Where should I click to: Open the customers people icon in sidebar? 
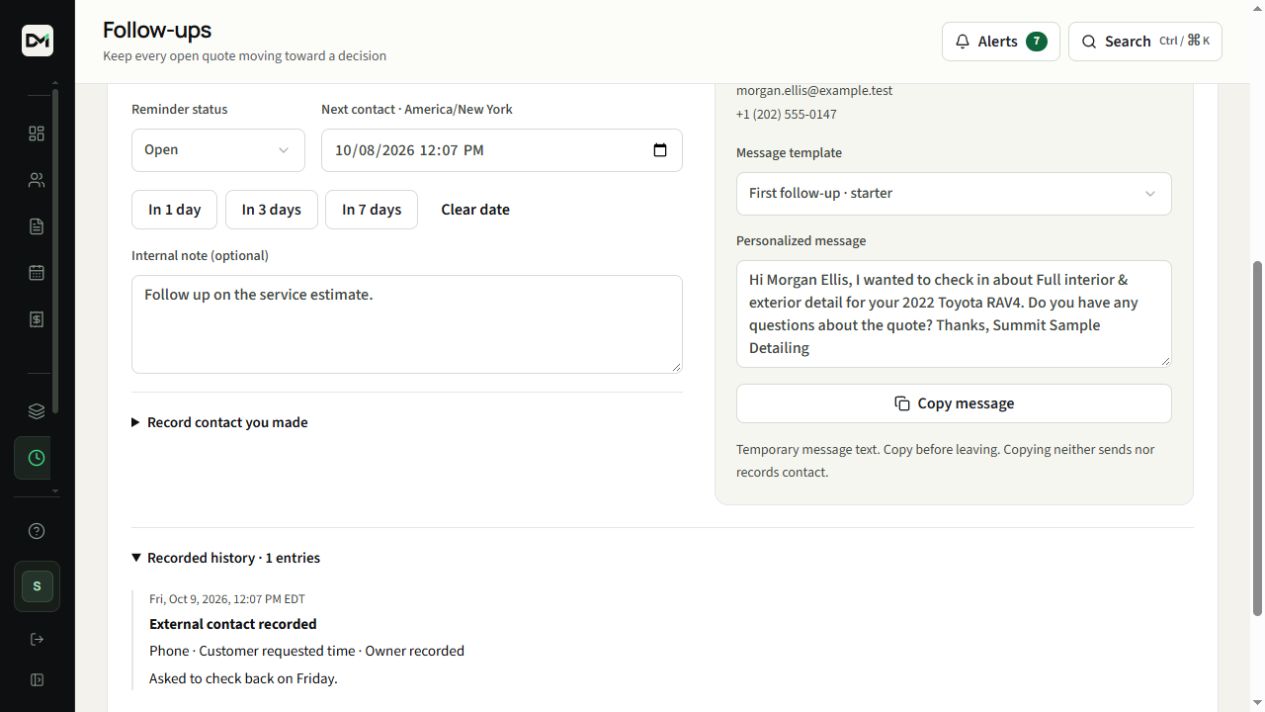tap(37, 180)
